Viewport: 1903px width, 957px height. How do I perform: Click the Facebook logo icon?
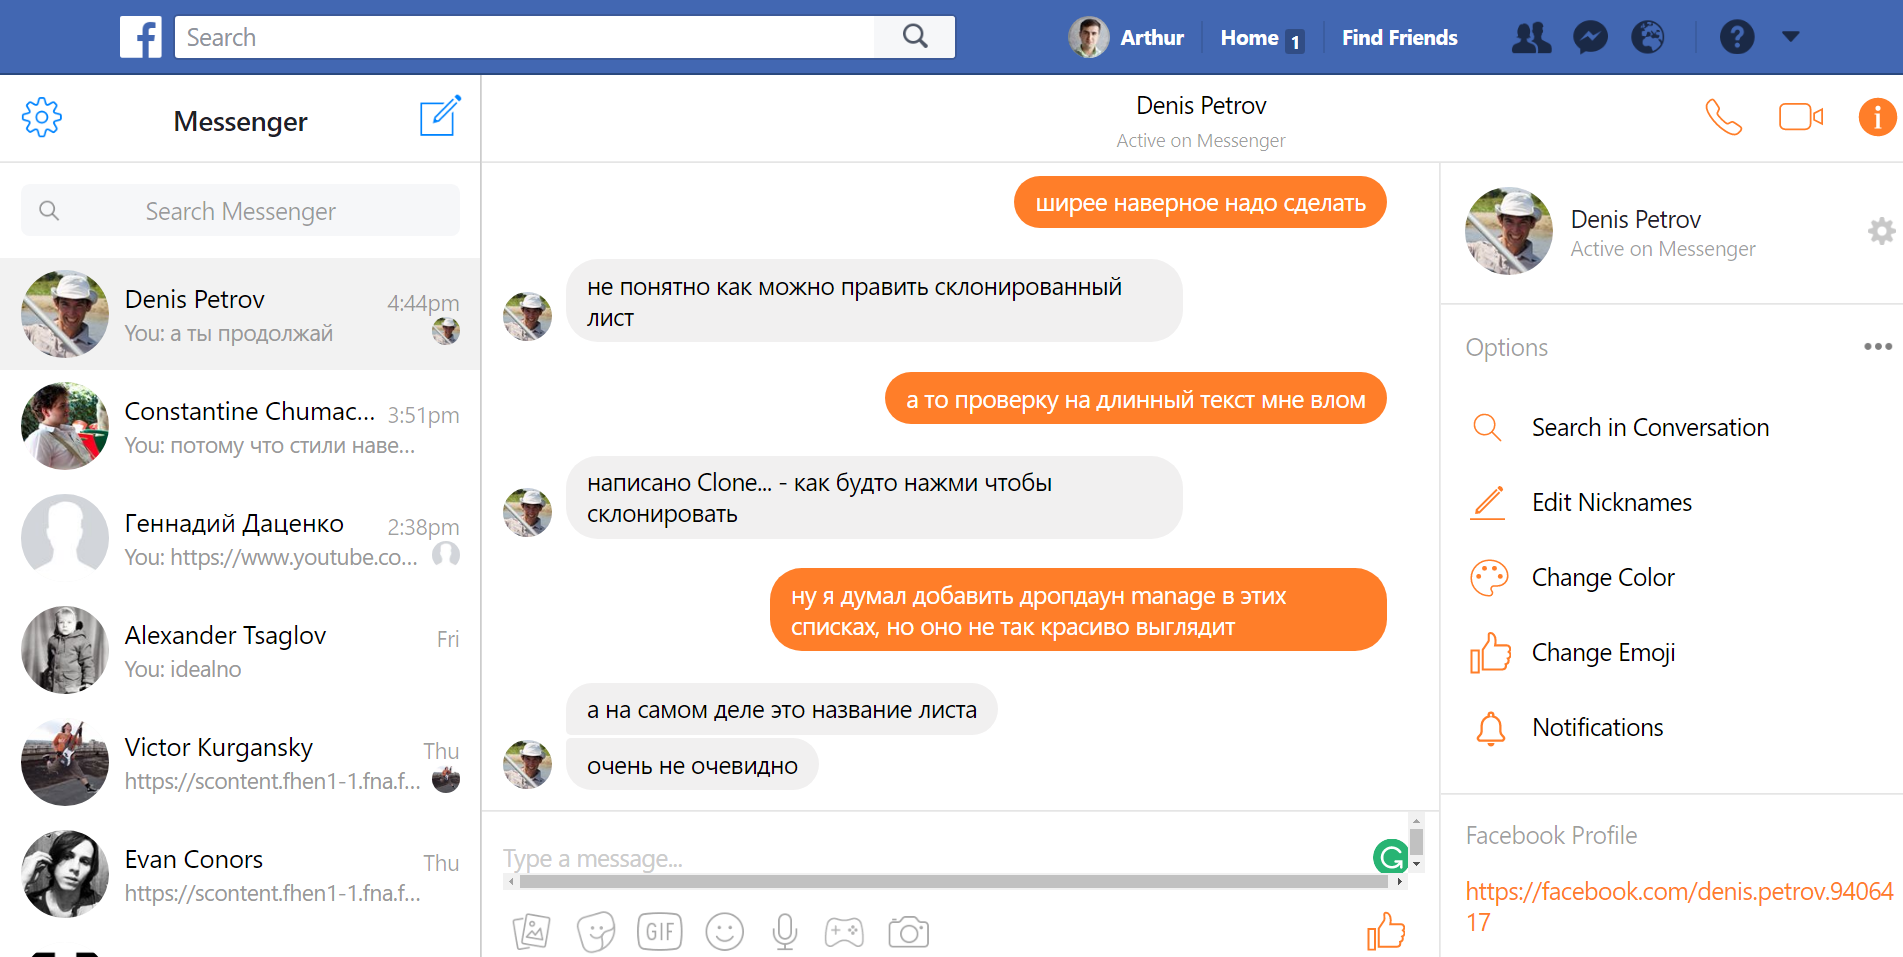point(140,37)
